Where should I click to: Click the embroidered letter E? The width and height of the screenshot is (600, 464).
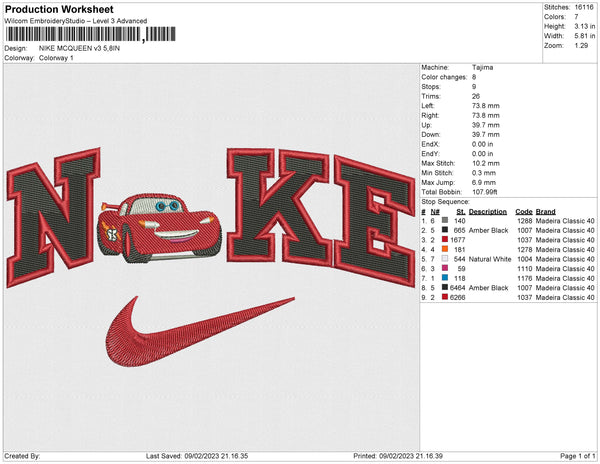click(375, 221)
